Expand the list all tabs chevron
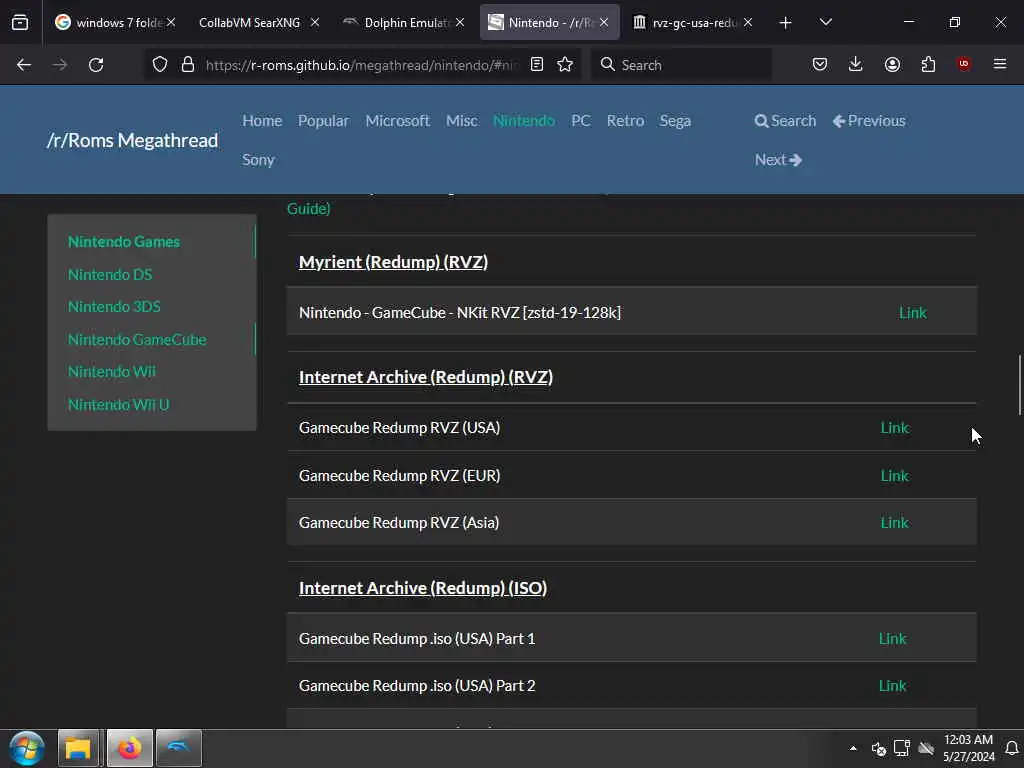 tap(825, 22)
